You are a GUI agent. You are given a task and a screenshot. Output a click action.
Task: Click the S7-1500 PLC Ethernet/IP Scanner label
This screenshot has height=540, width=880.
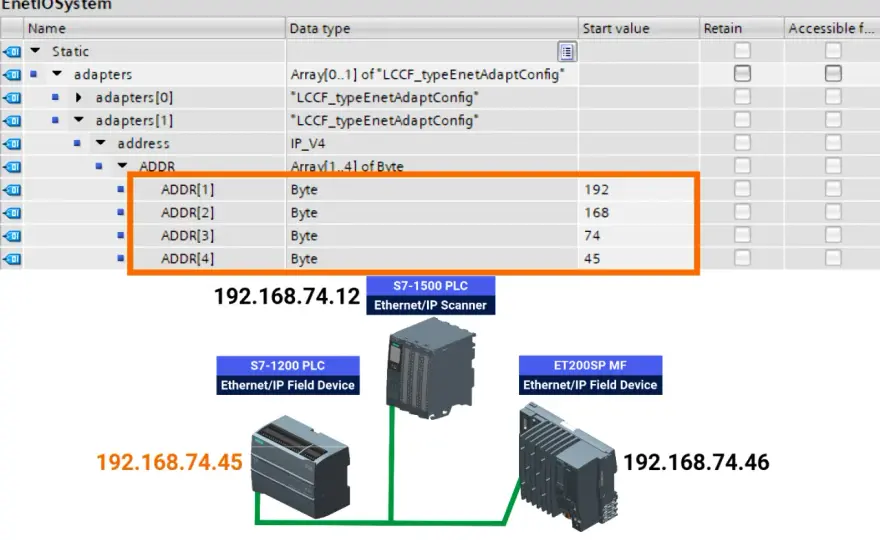430,295
